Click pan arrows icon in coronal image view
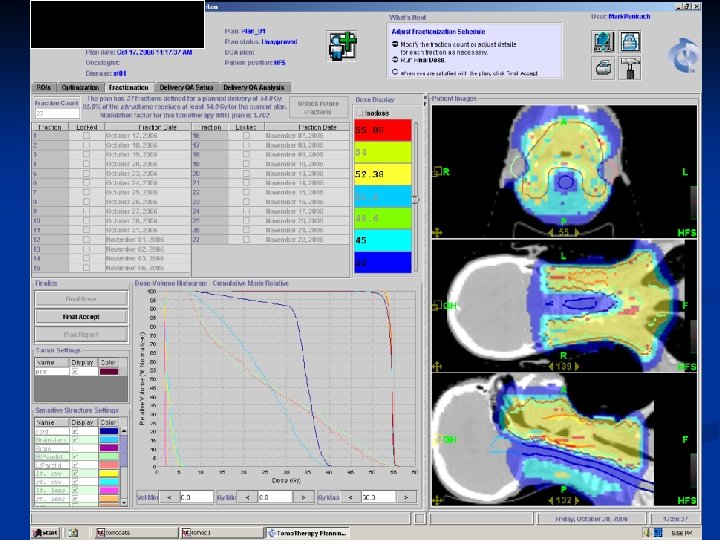The width and height of the screenshot is (720, 540). point(437,366)
